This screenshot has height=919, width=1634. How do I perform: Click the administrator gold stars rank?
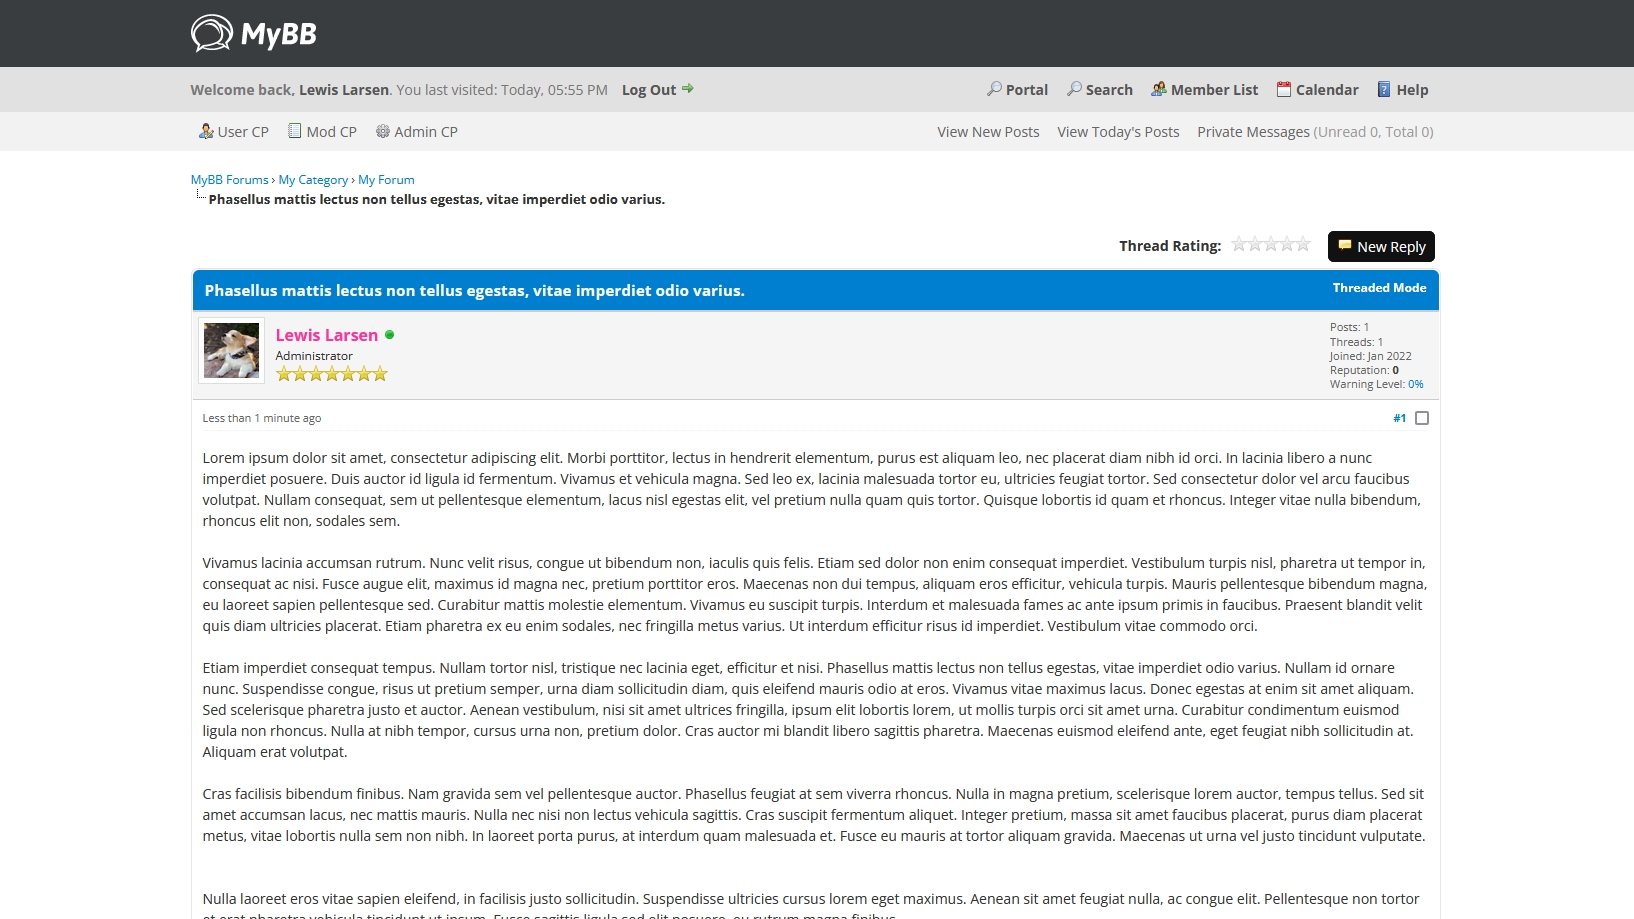[332, 374]
